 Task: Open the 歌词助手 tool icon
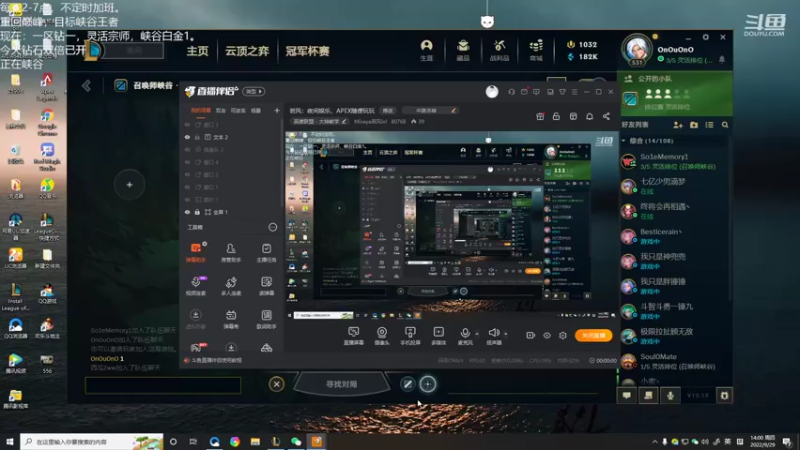point(266,319)
